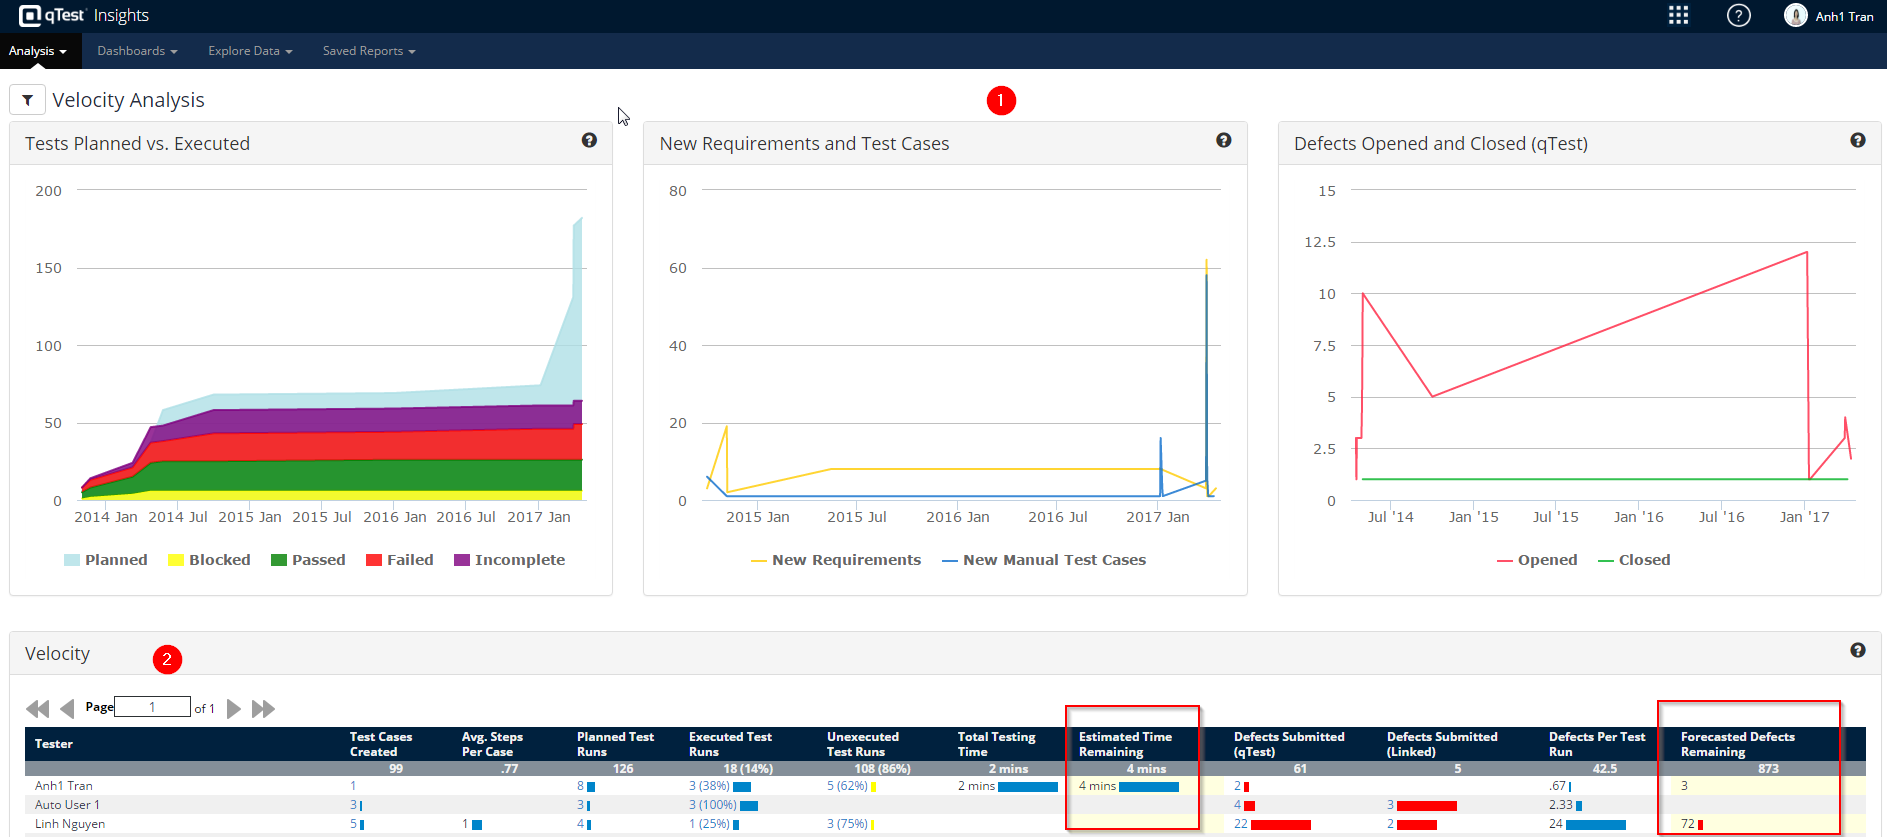The image size is (1887, 837).
Task: Expand the Explore Data dropdown
Action: [250, 51]
